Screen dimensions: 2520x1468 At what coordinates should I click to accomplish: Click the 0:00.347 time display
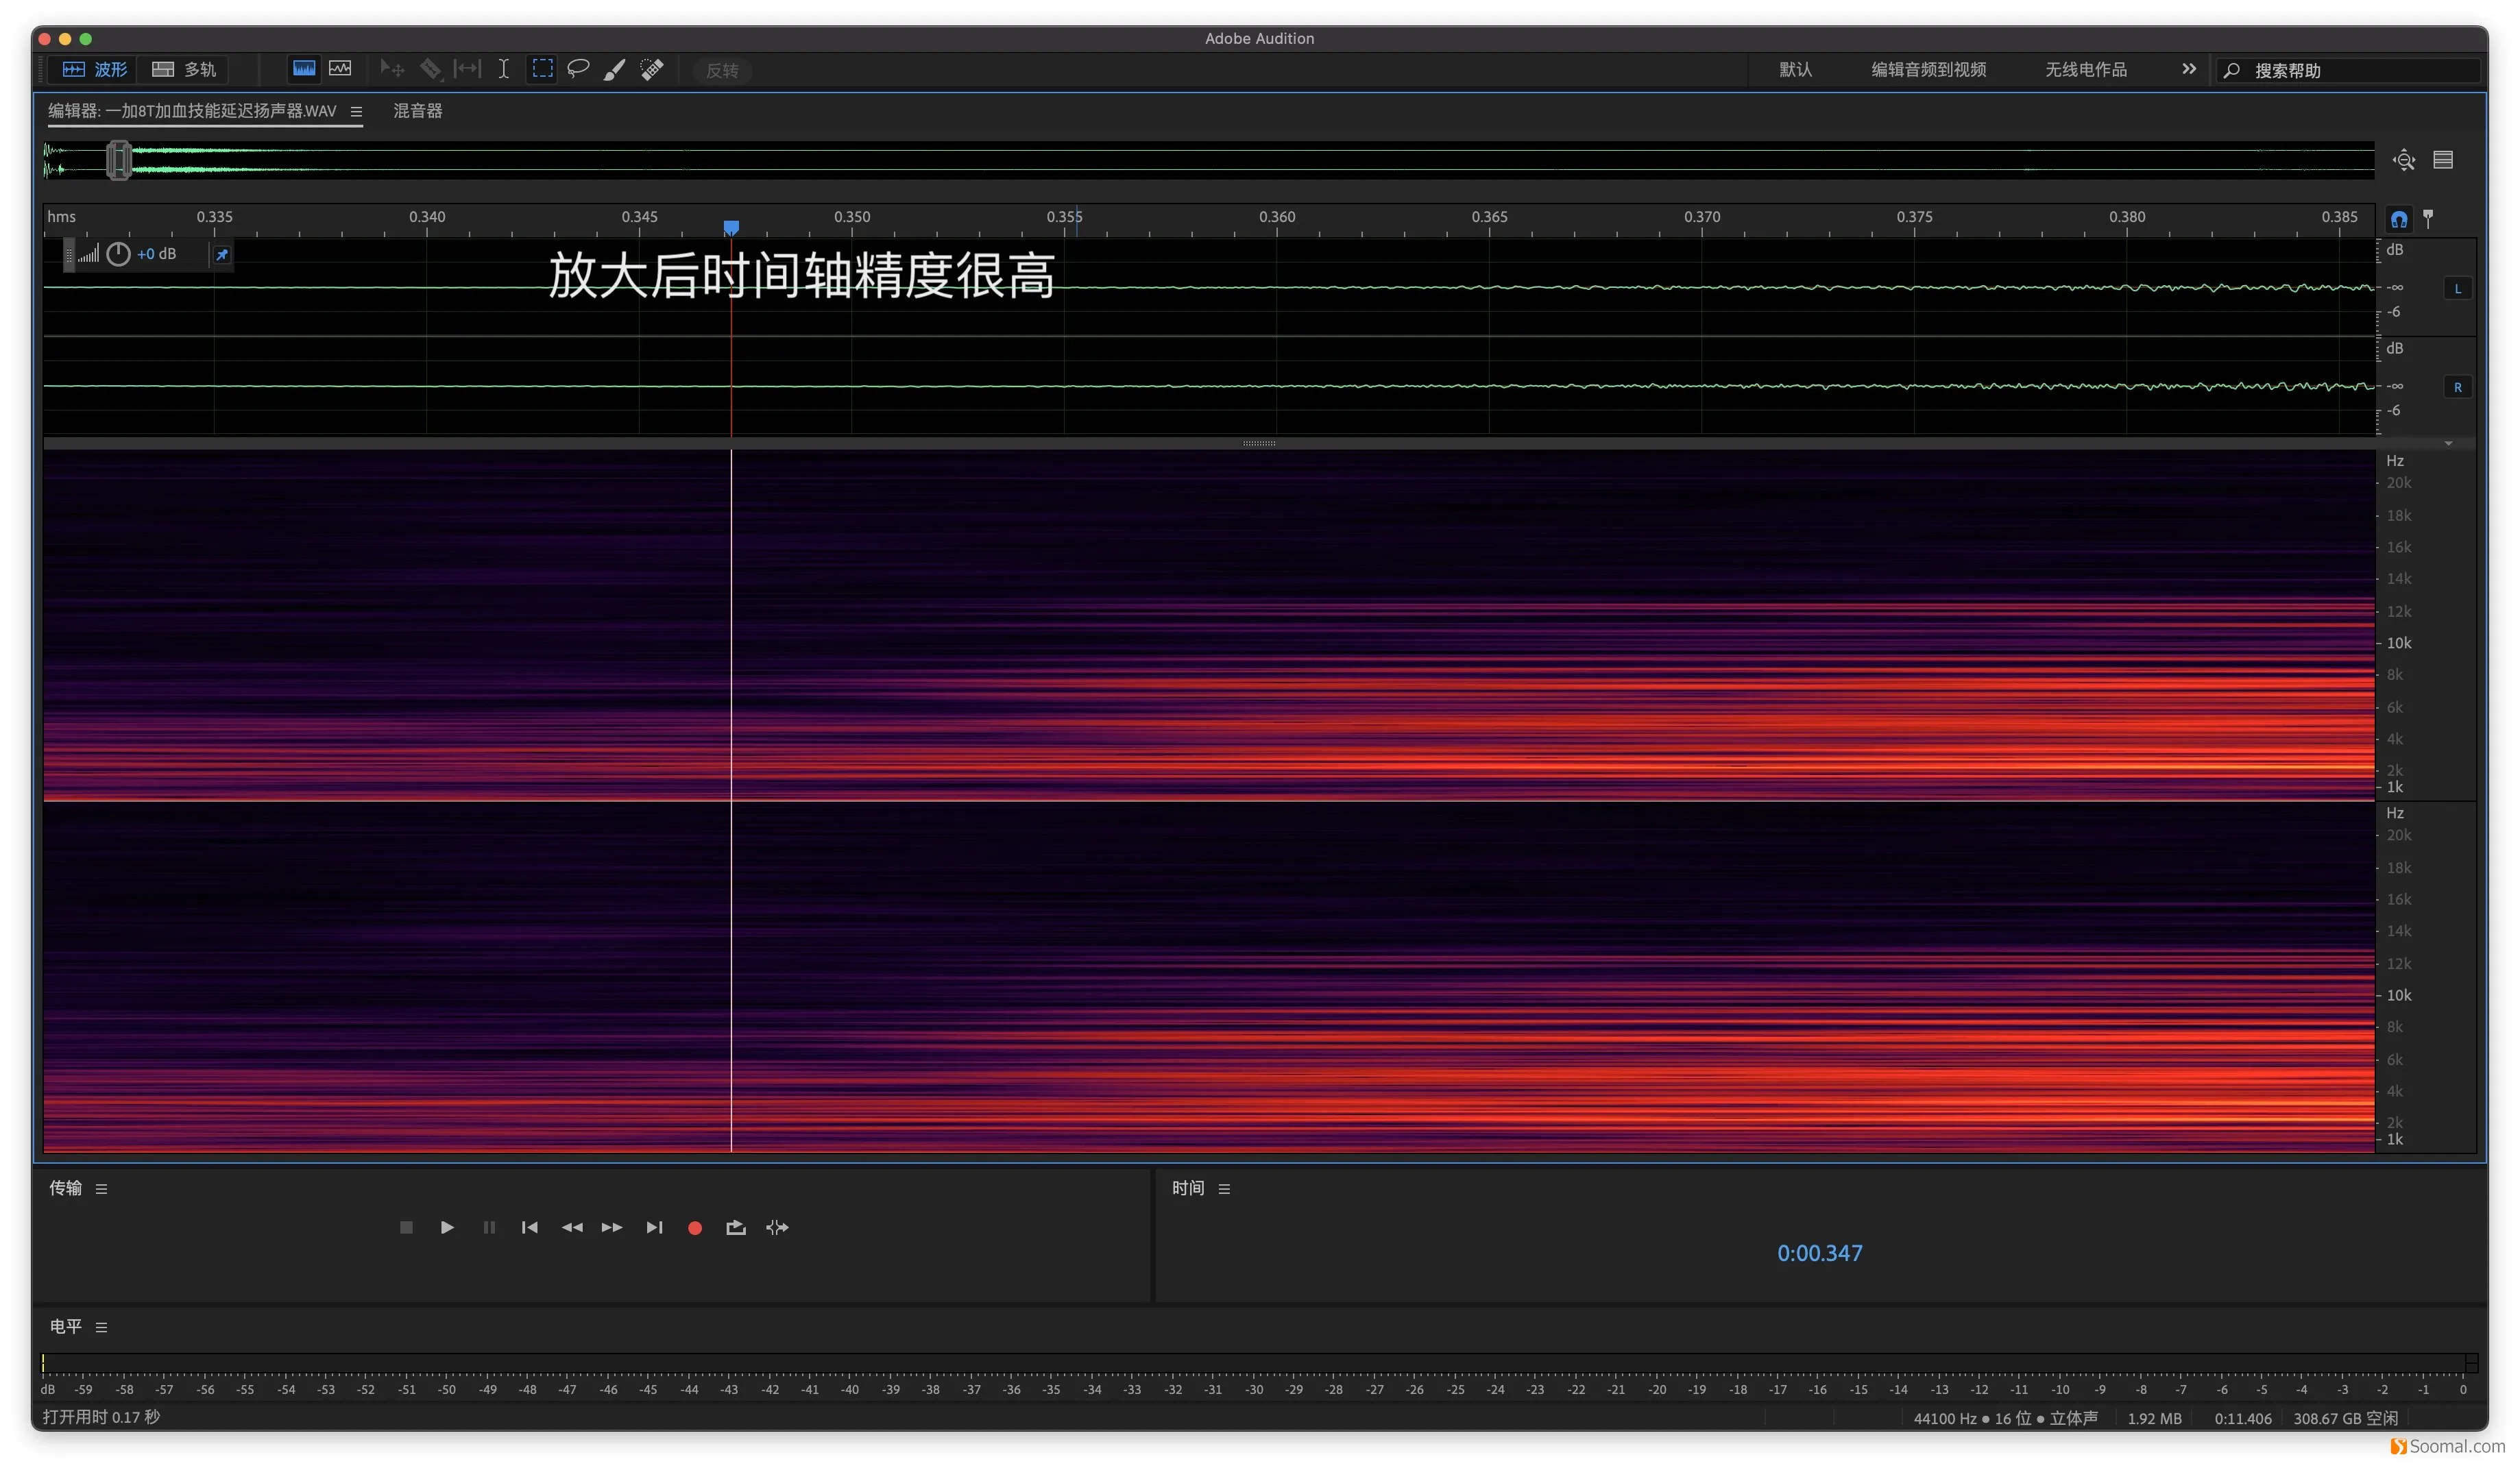pos(1819,1253)
